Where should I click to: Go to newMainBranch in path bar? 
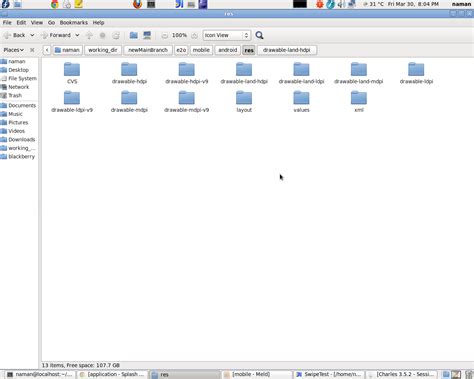[148, 50]
